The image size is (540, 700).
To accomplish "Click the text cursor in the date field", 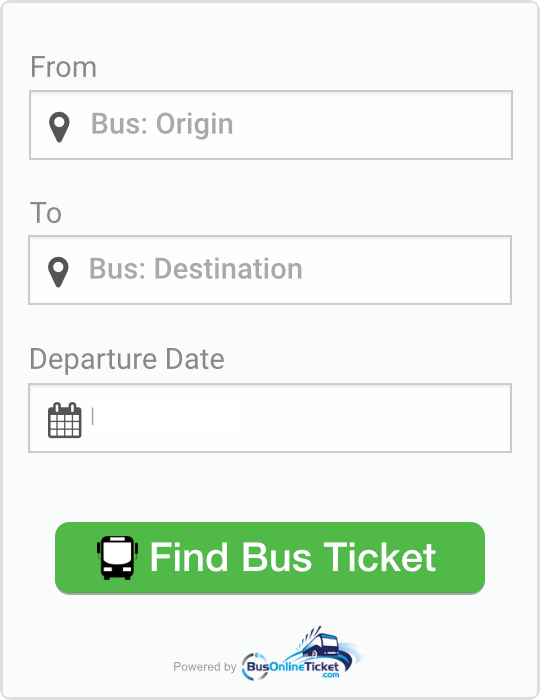I will (x=92, y=416).
